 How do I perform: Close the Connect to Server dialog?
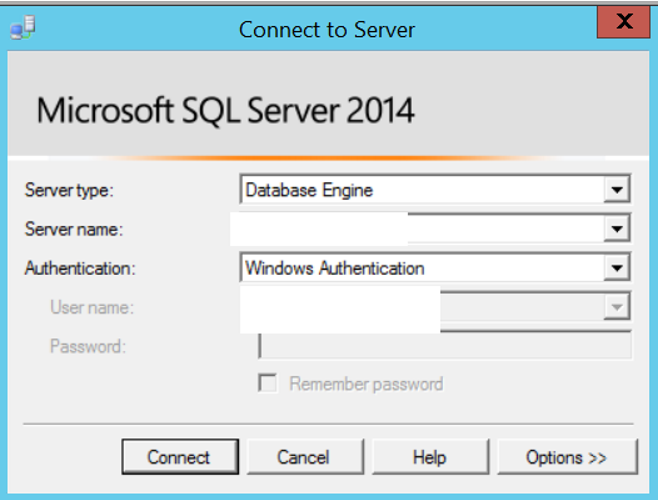(624, 21)
